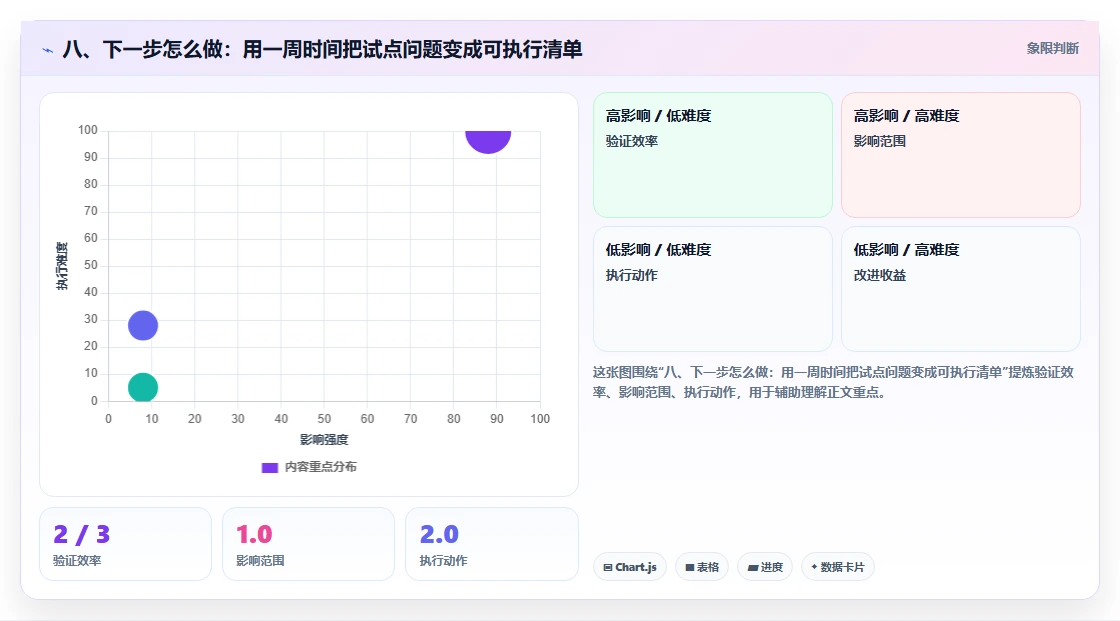
Task: Click the y-axis tick label 100
Action: (88, 130)
